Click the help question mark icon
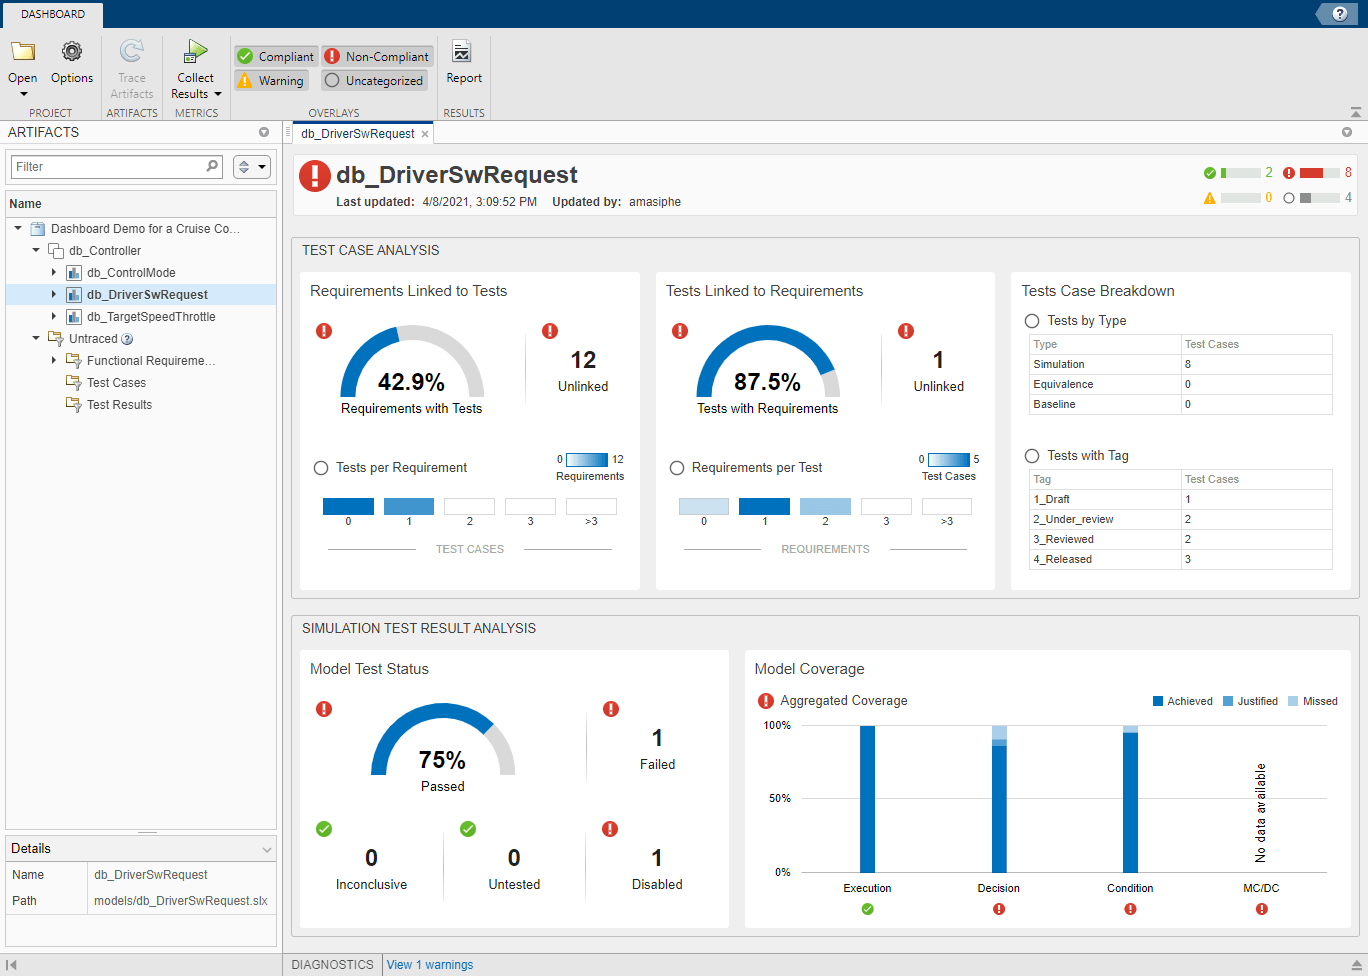This screenshot has width=1368, height=976. click(1339, 14)
